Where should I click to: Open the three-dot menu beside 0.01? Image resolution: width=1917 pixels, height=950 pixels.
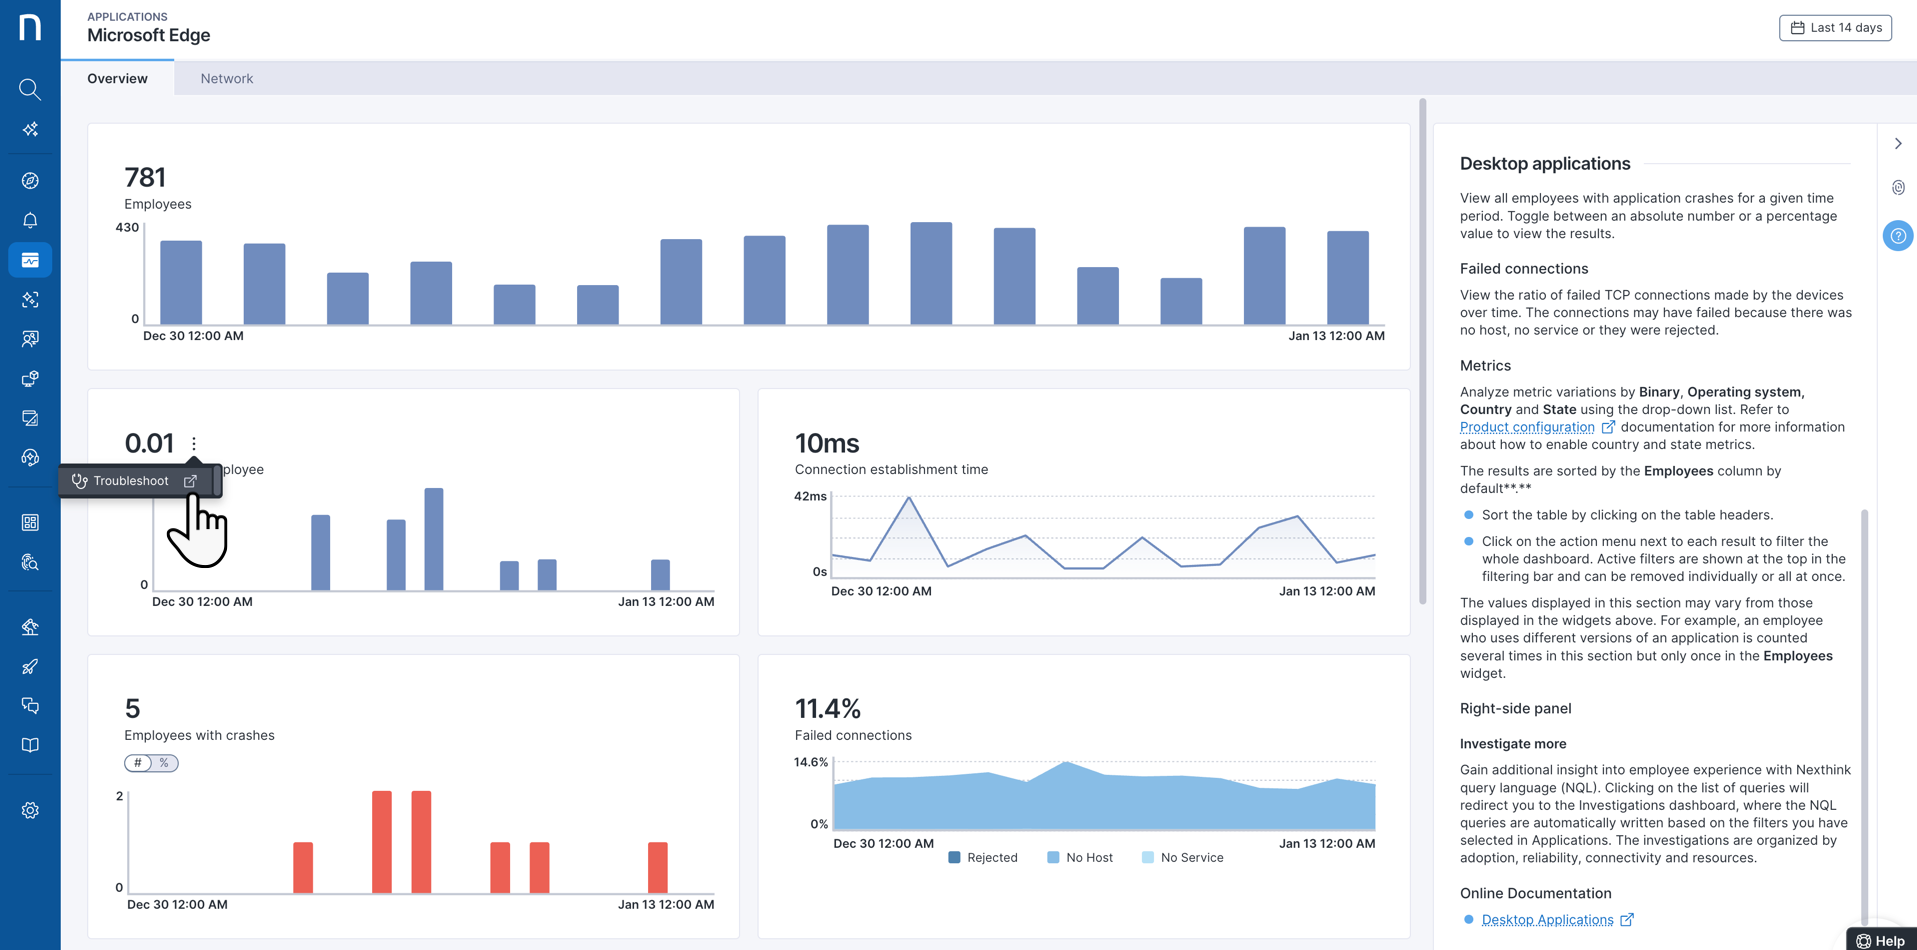pyautogui.click(x=194, y=443)
